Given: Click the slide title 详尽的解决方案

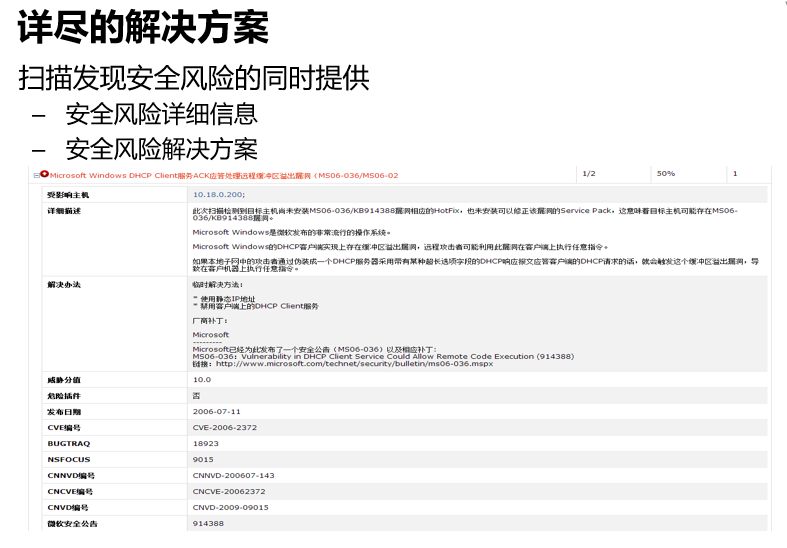Looking at the screenshot, I should coord(144,26).
